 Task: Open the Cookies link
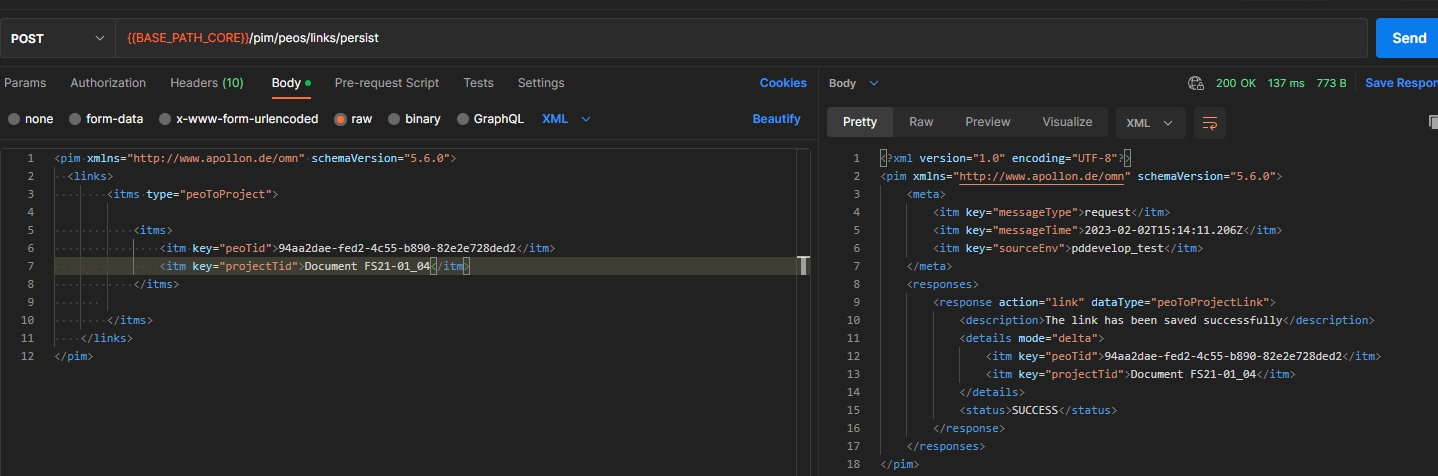point(782,83)
